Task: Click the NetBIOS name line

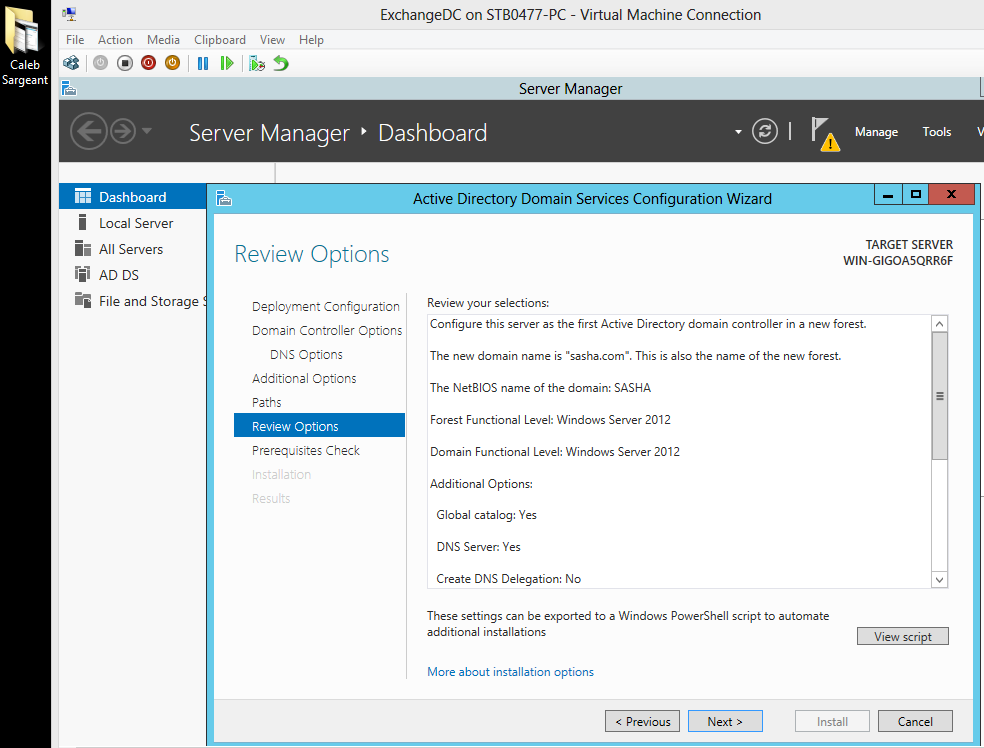Action: coord(540,388)
